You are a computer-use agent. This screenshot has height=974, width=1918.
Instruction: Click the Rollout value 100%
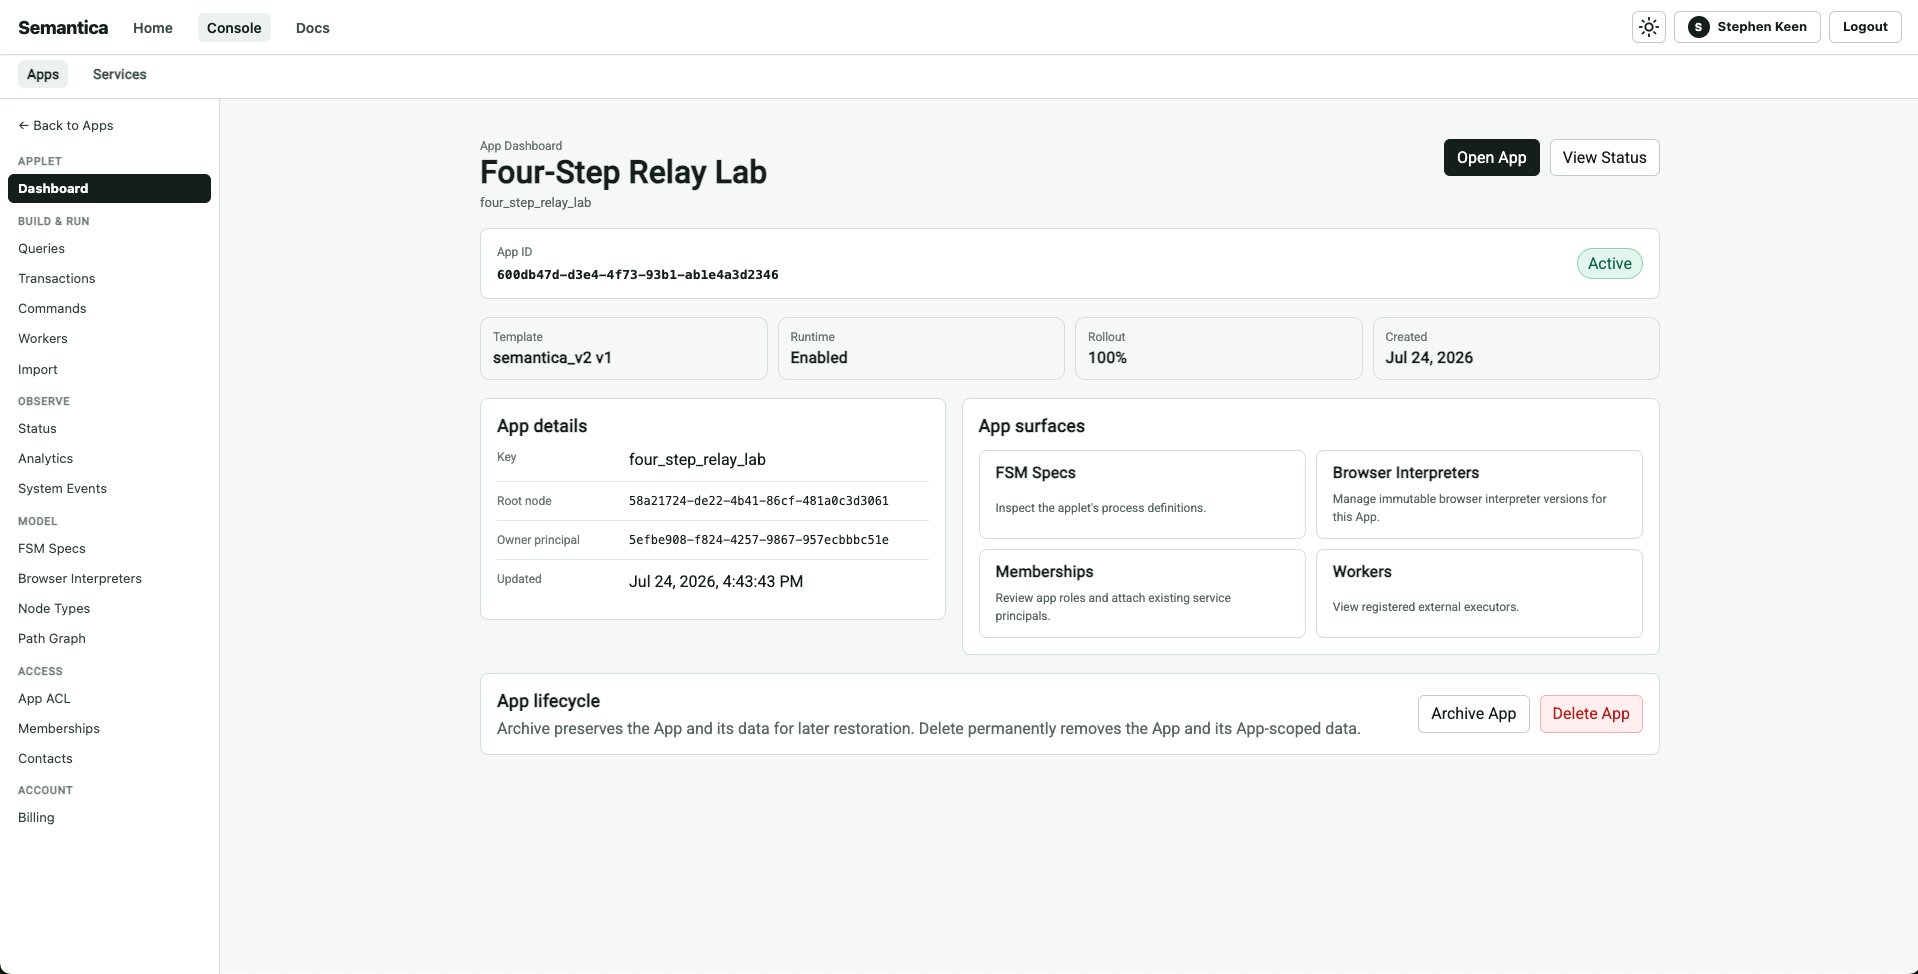(x=1107, y=357)
